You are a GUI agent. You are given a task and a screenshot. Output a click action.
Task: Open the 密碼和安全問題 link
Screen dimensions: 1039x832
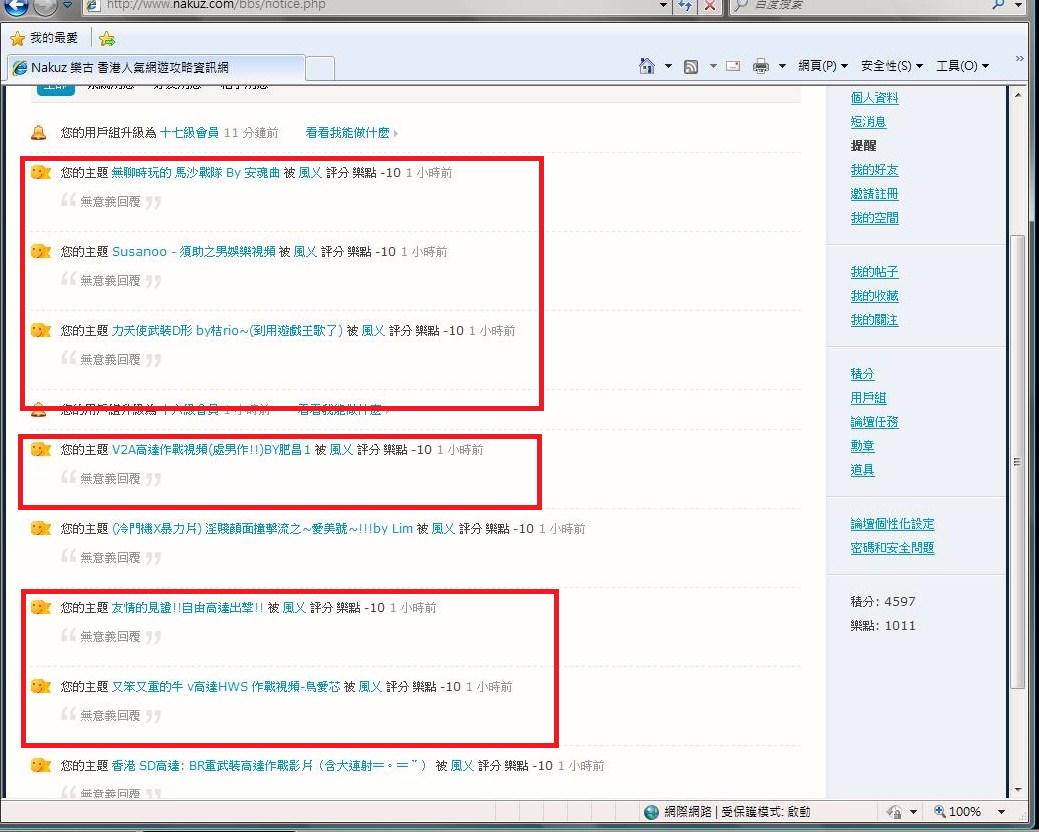pos(892,548)
